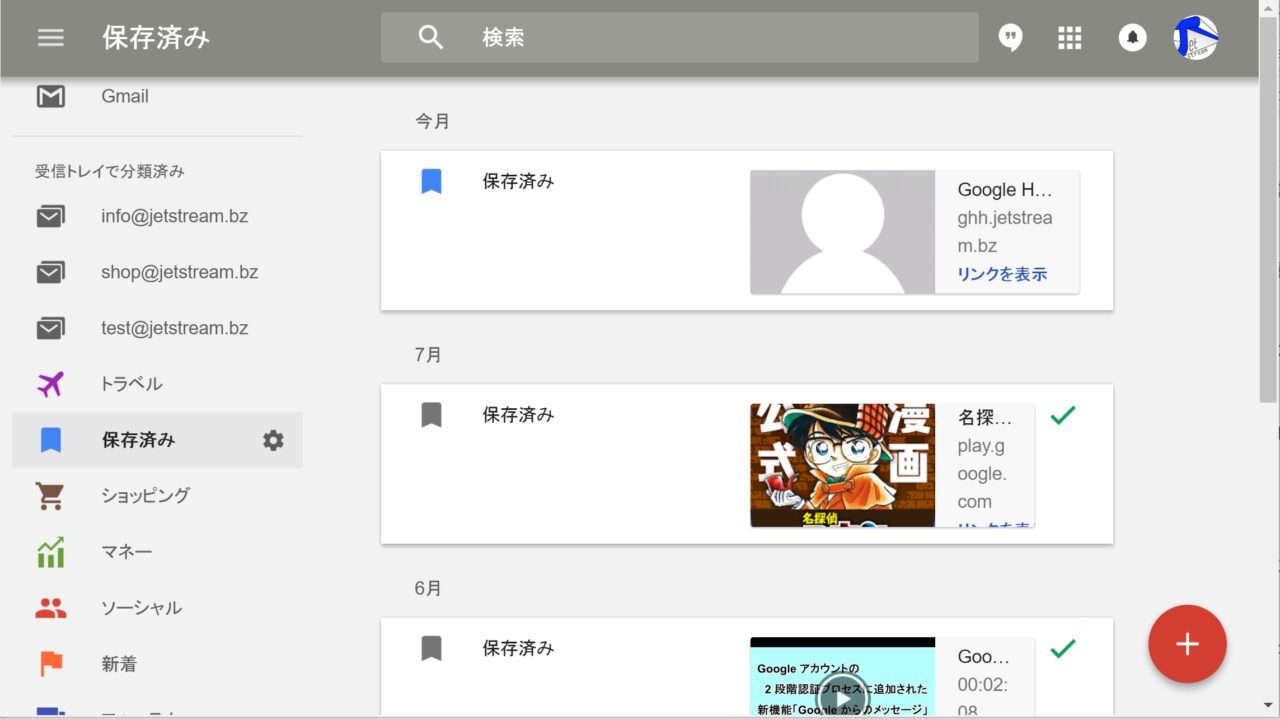Open the Gmail entry in sidebar
The image size is (1280, 719).
pos(124,96)
